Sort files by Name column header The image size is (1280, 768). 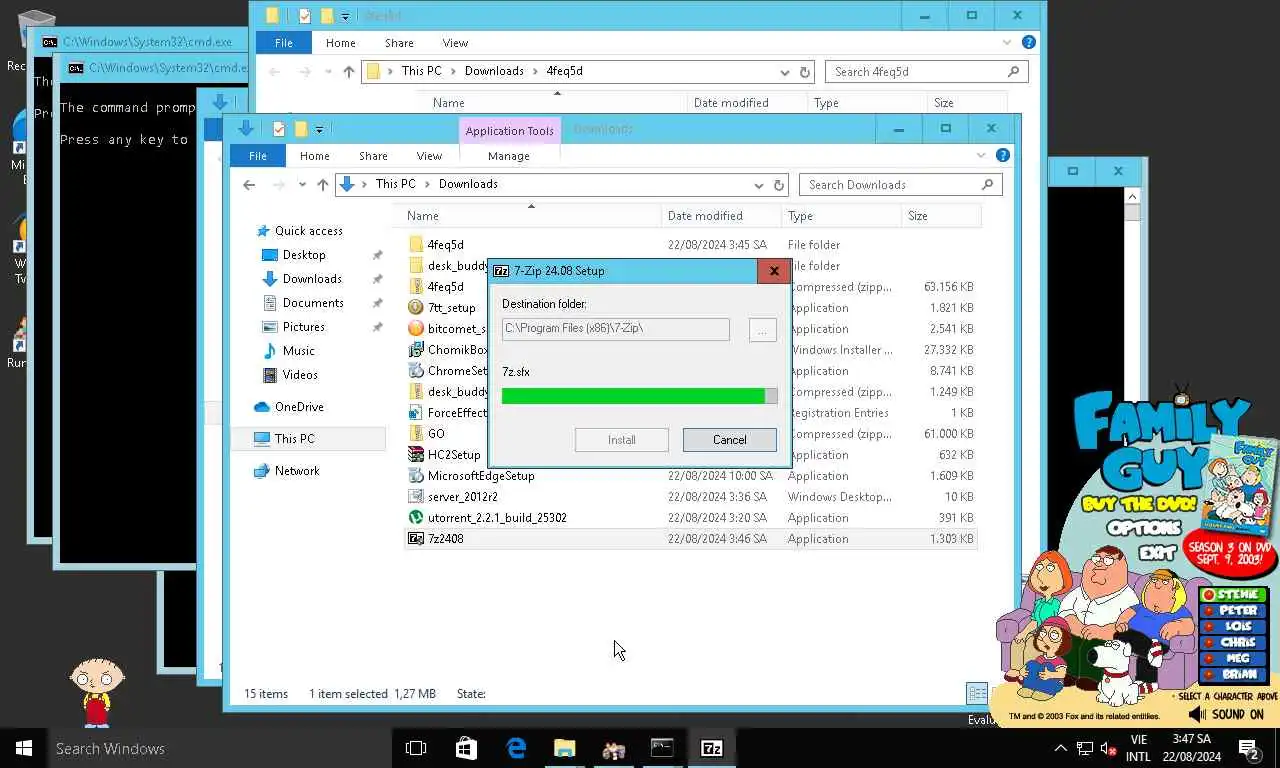[531, 216]
